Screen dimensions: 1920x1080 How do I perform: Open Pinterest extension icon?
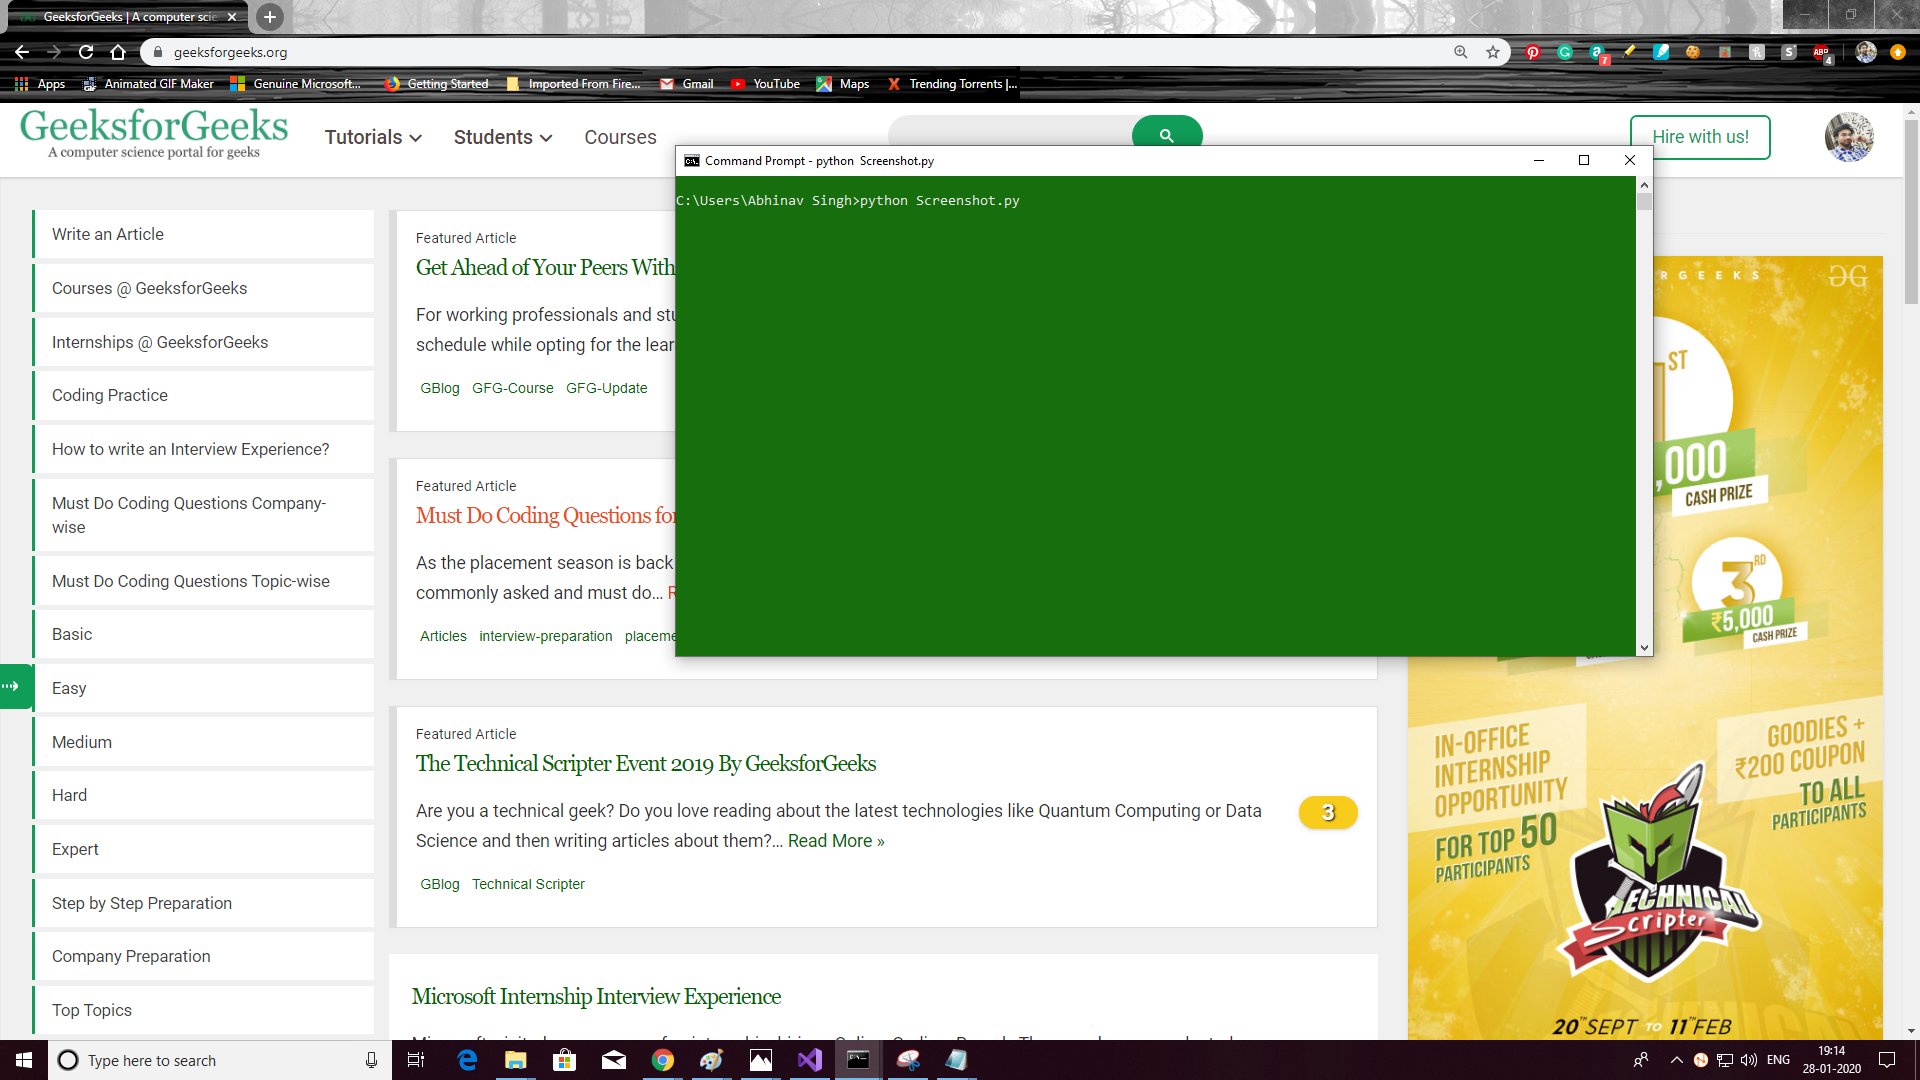[x=1532, y=52]
